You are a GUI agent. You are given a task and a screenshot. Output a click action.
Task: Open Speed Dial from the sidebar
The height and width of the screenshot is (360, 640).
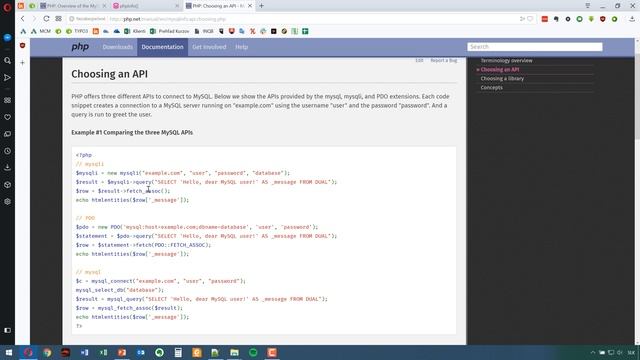pyautogui.click(x=7, y=100)
